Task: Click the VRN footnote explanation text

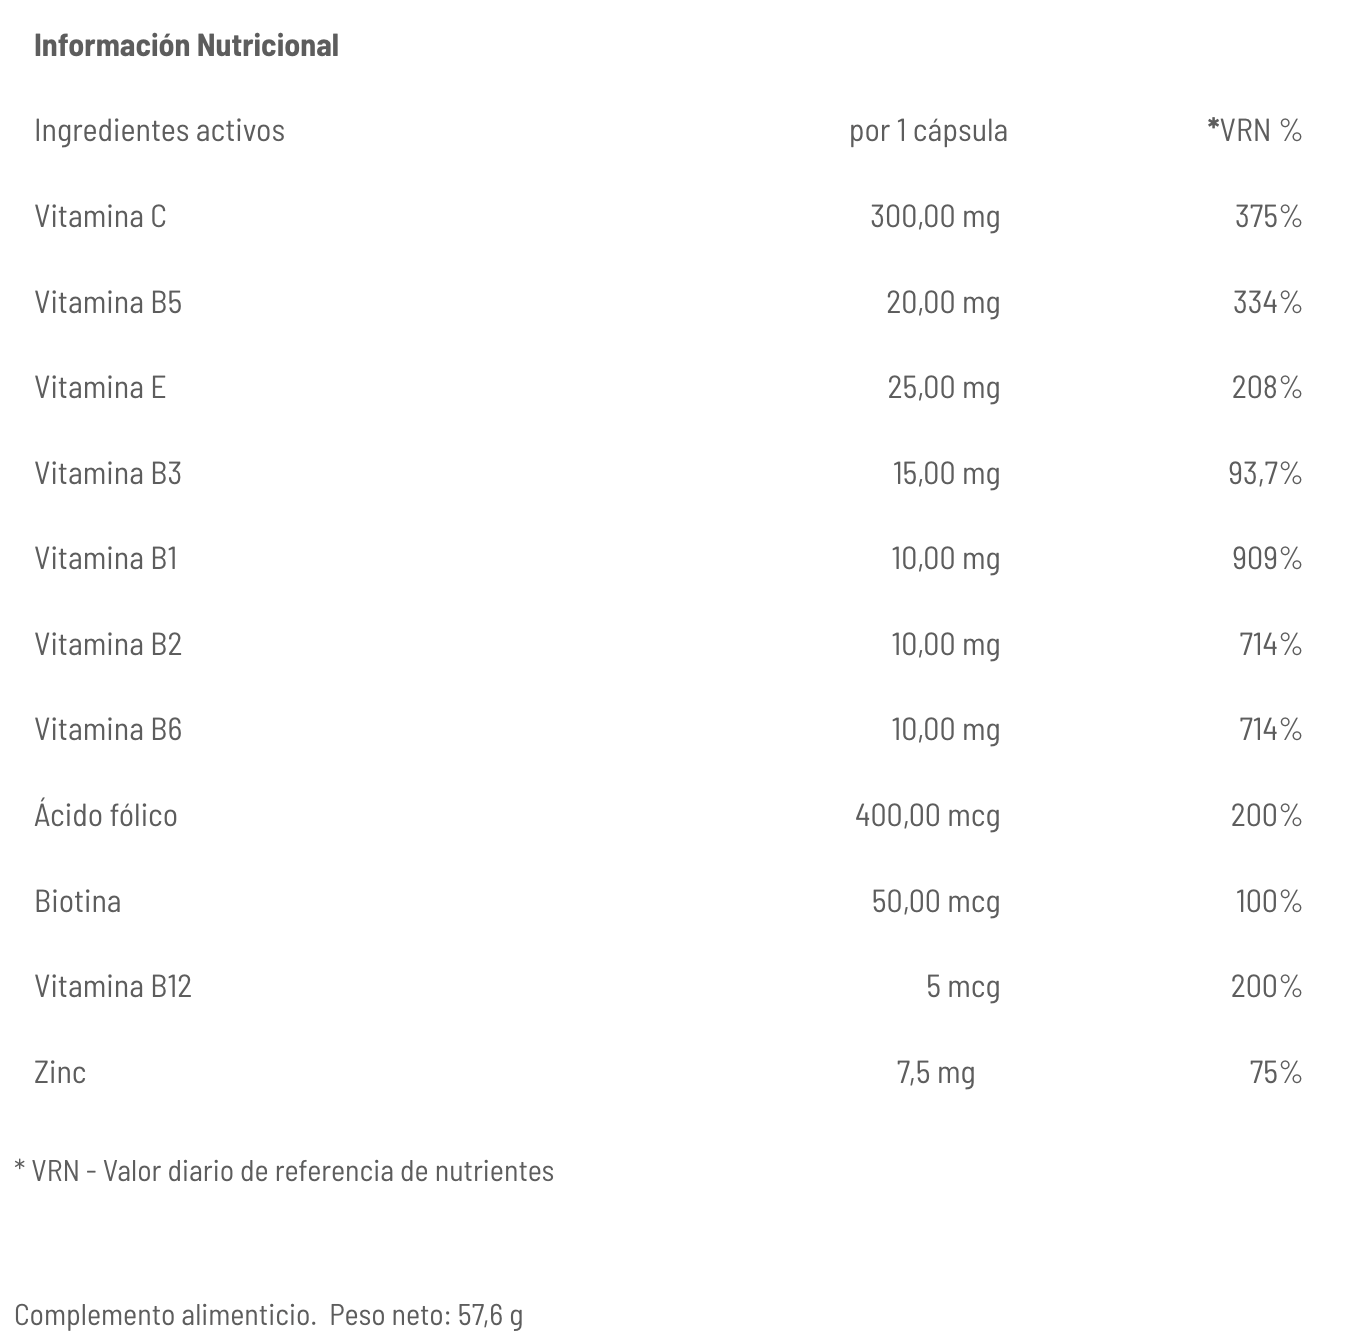Action: [284, 1171]
